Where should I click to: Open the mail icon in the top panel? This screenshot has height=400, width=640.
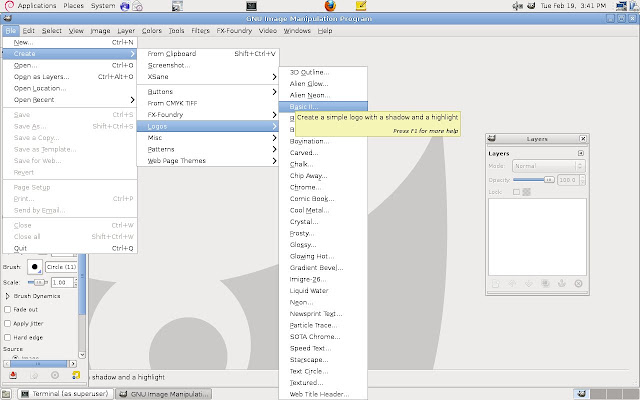(x=138, y=6)
